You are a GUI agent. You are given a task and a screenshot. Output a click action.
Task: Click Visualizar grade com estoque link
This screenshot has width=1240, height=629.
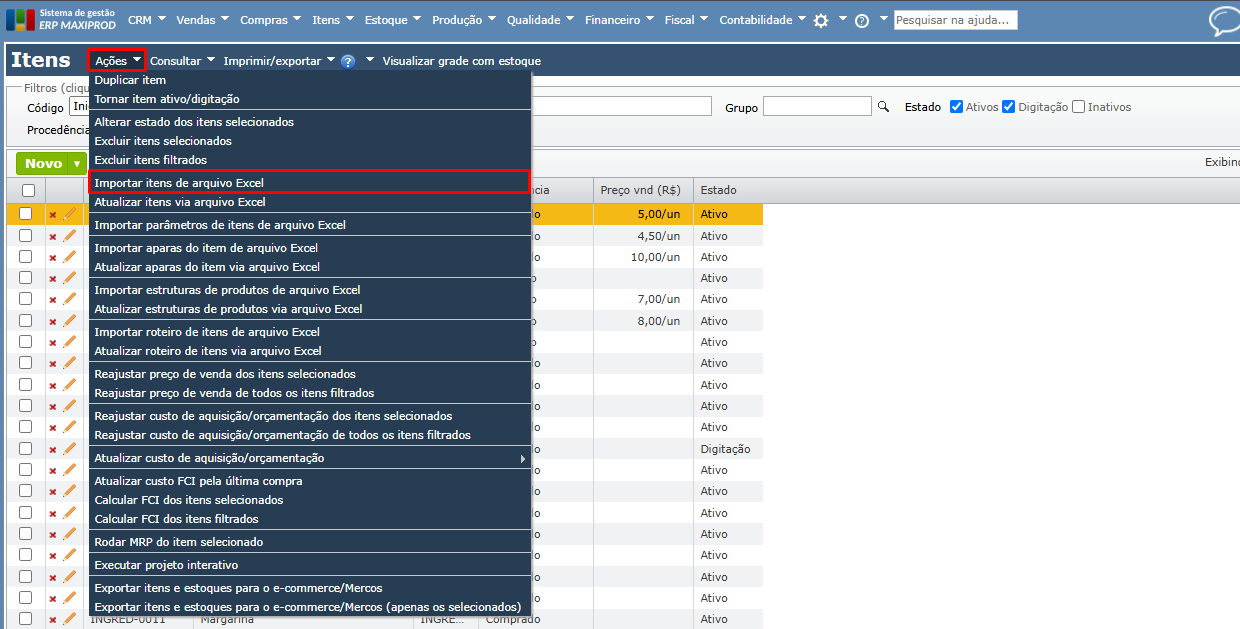pyautogui.click(x=461, y=61)
